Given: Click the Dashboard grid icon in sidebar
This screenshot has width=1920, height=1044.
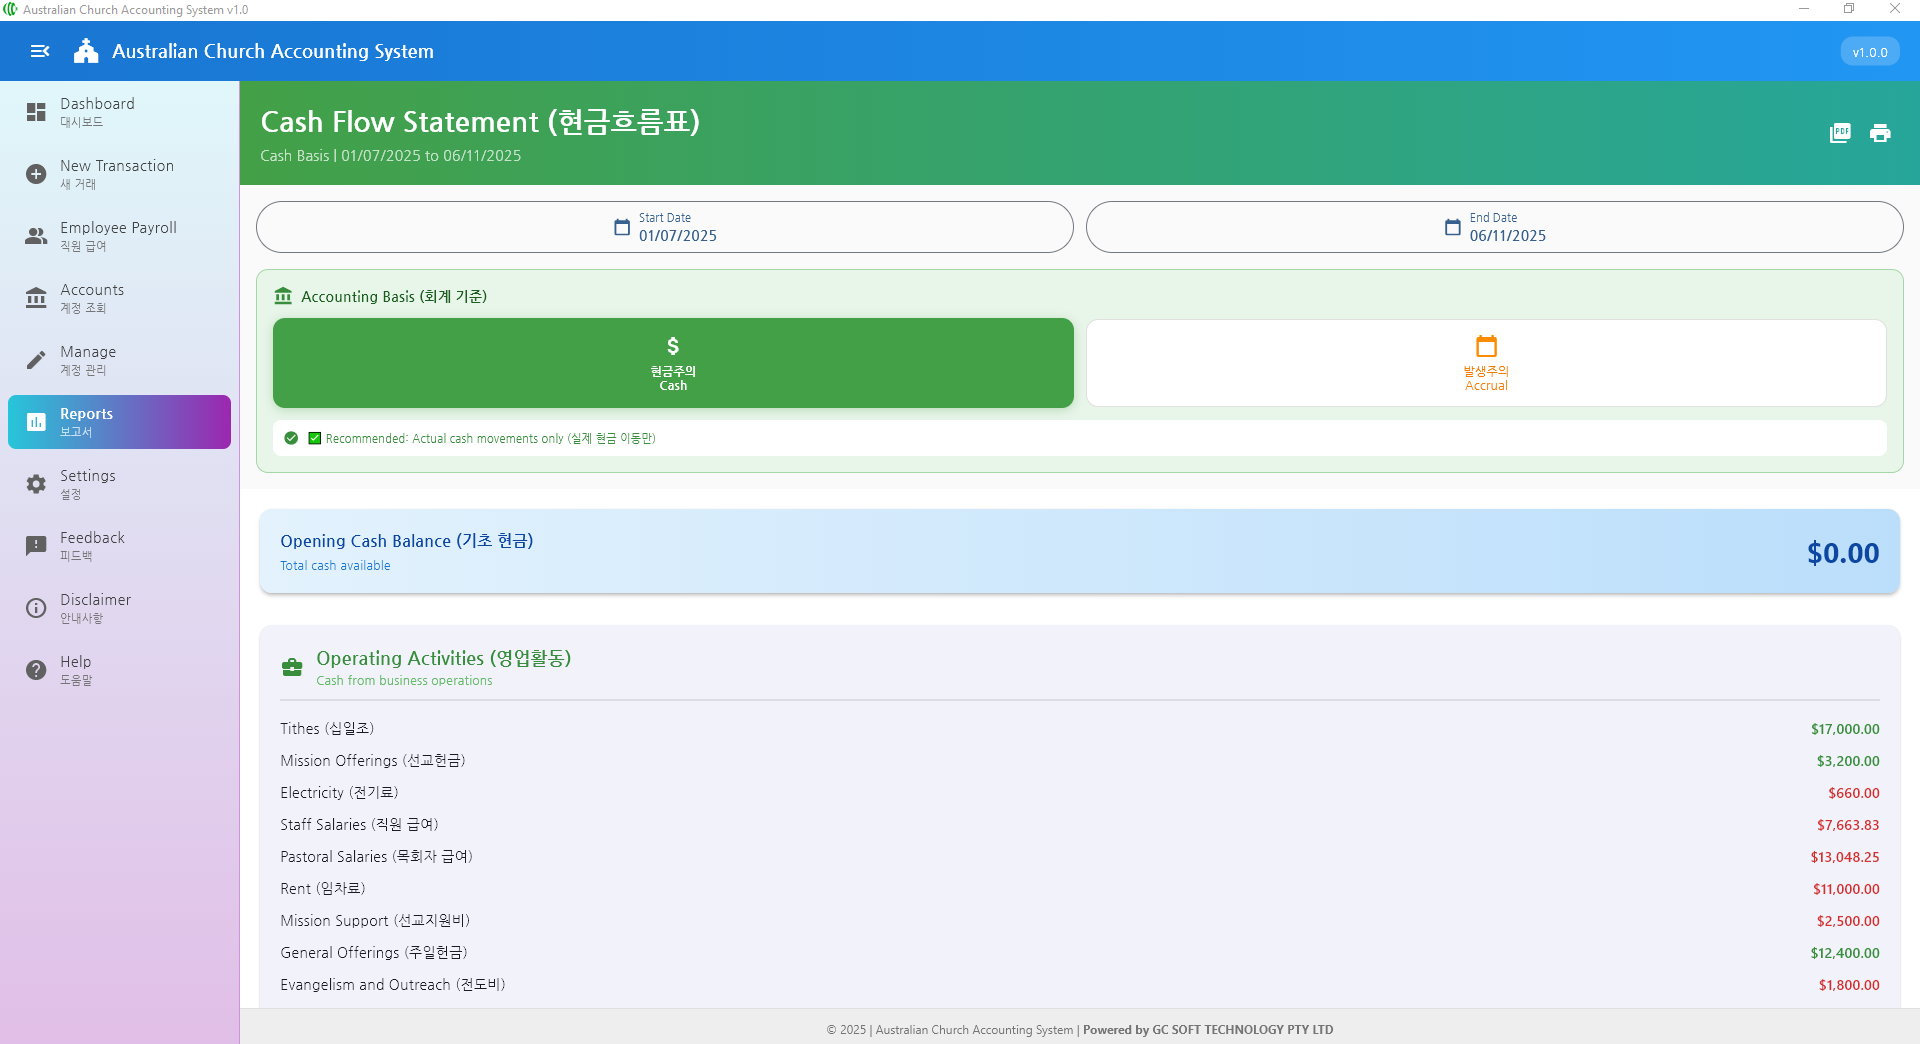Looking at the screenshot, I should coord(36,112).
